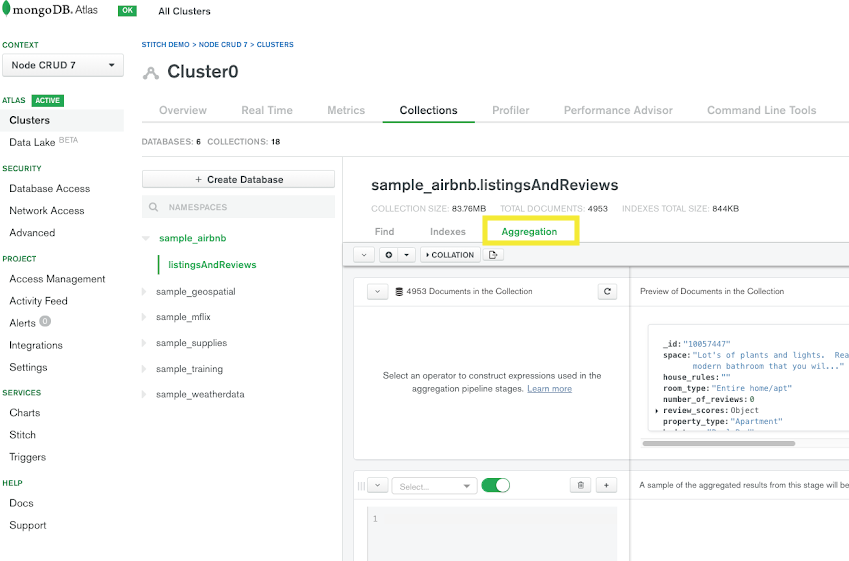The height and width of the screenshot is (561, 849).
Task: Open the Performance Advisor tab
Action: 618,110
